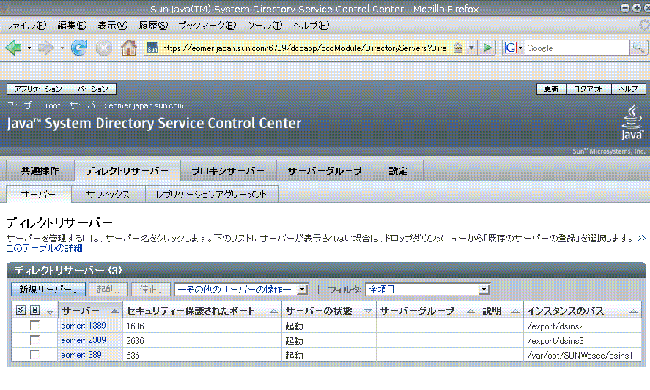Click the Google search engine G icon
The width and height of the screenshot is (650, 390).
point(510,48)
